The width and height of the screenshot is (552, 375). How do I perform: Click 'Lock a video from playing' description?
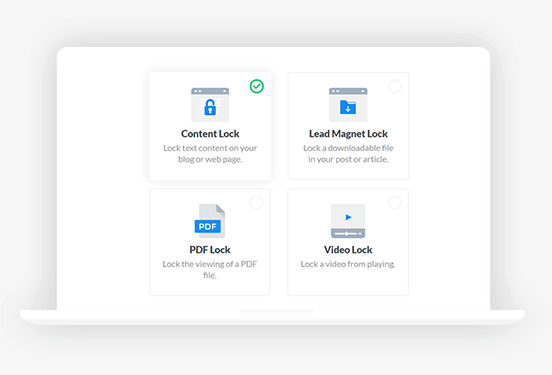click(348, 264)
